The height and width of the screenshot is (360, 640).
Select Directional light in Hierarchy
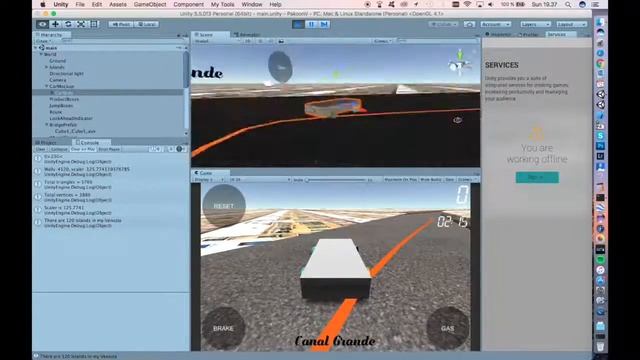(67, 73)
